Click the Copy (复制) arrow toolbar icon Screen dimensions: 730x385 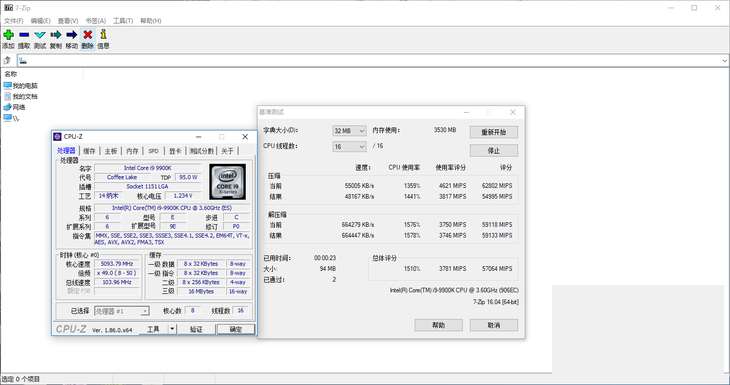click(x=56, y=35)
